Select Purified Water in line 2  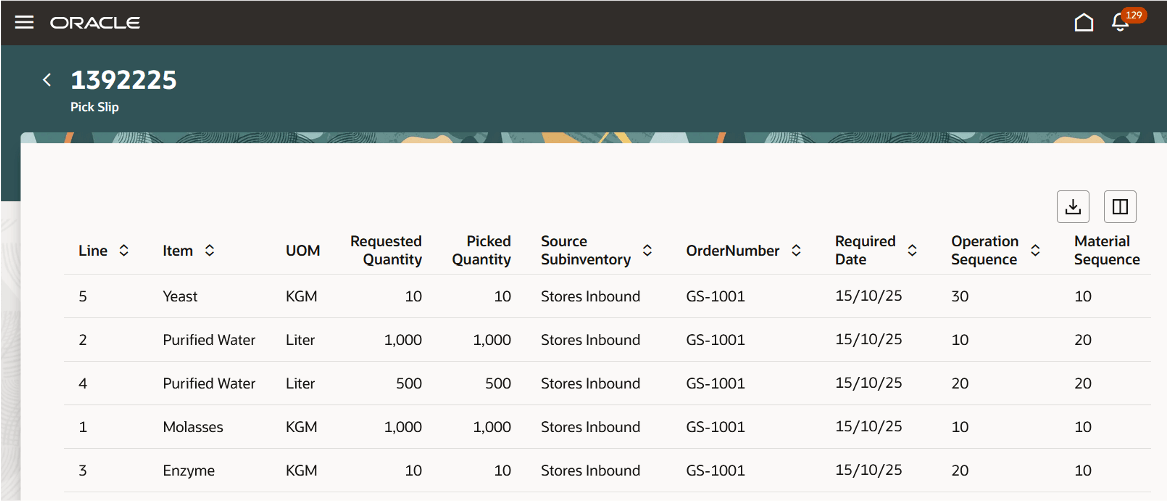pyautogui.click(x=209, y=340)
